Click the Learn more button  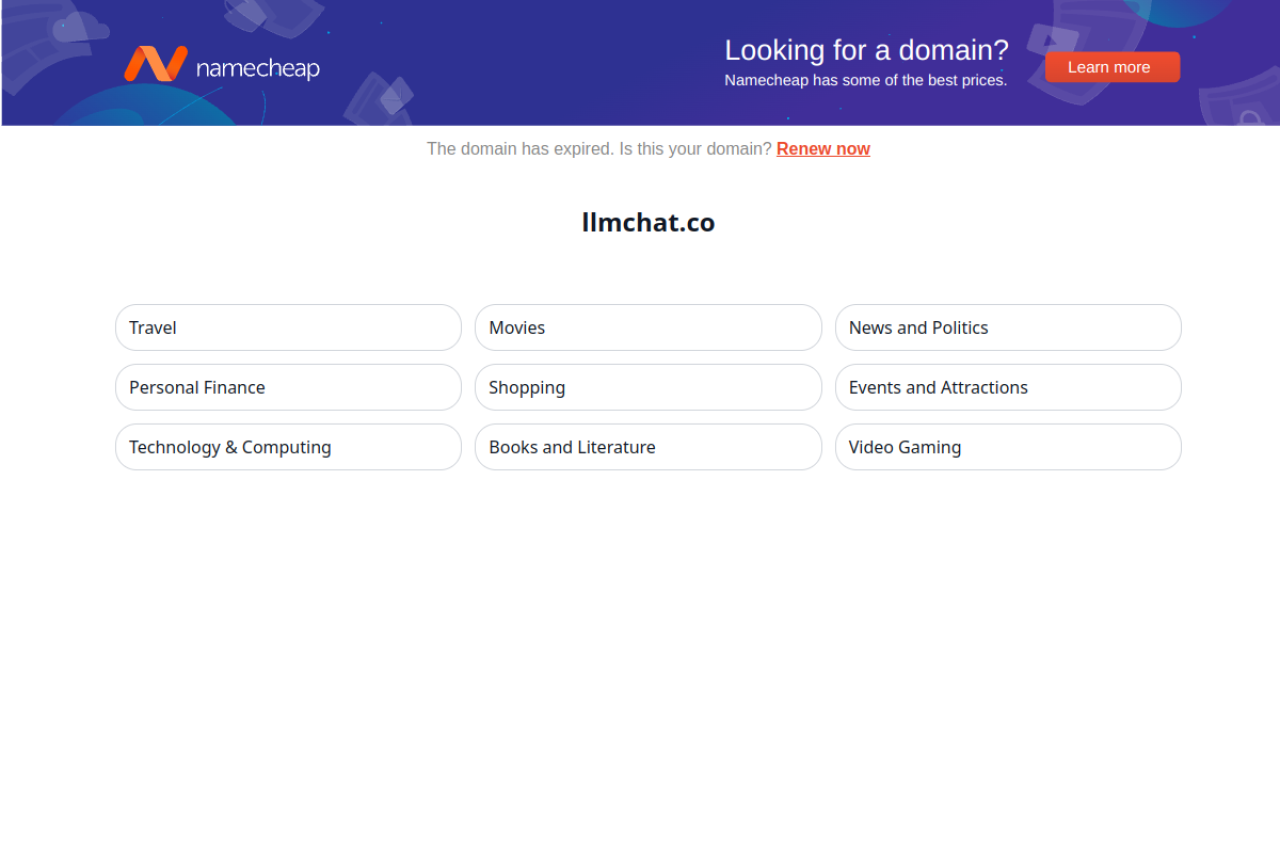pyautogui.click(x=1112, y=67)
